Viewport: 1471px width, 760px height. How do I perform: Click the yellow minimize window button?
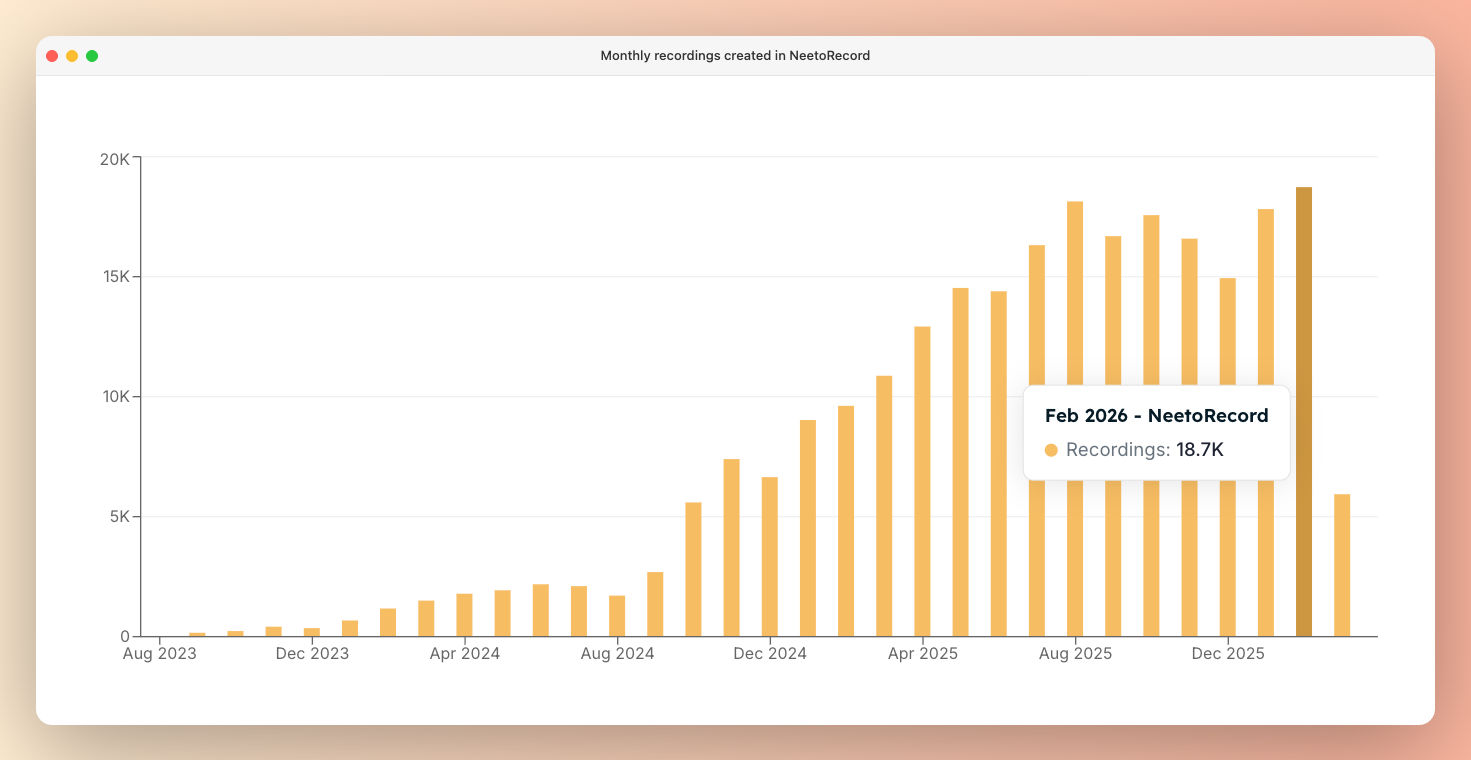pyautogui.click(x=72, y=56)
